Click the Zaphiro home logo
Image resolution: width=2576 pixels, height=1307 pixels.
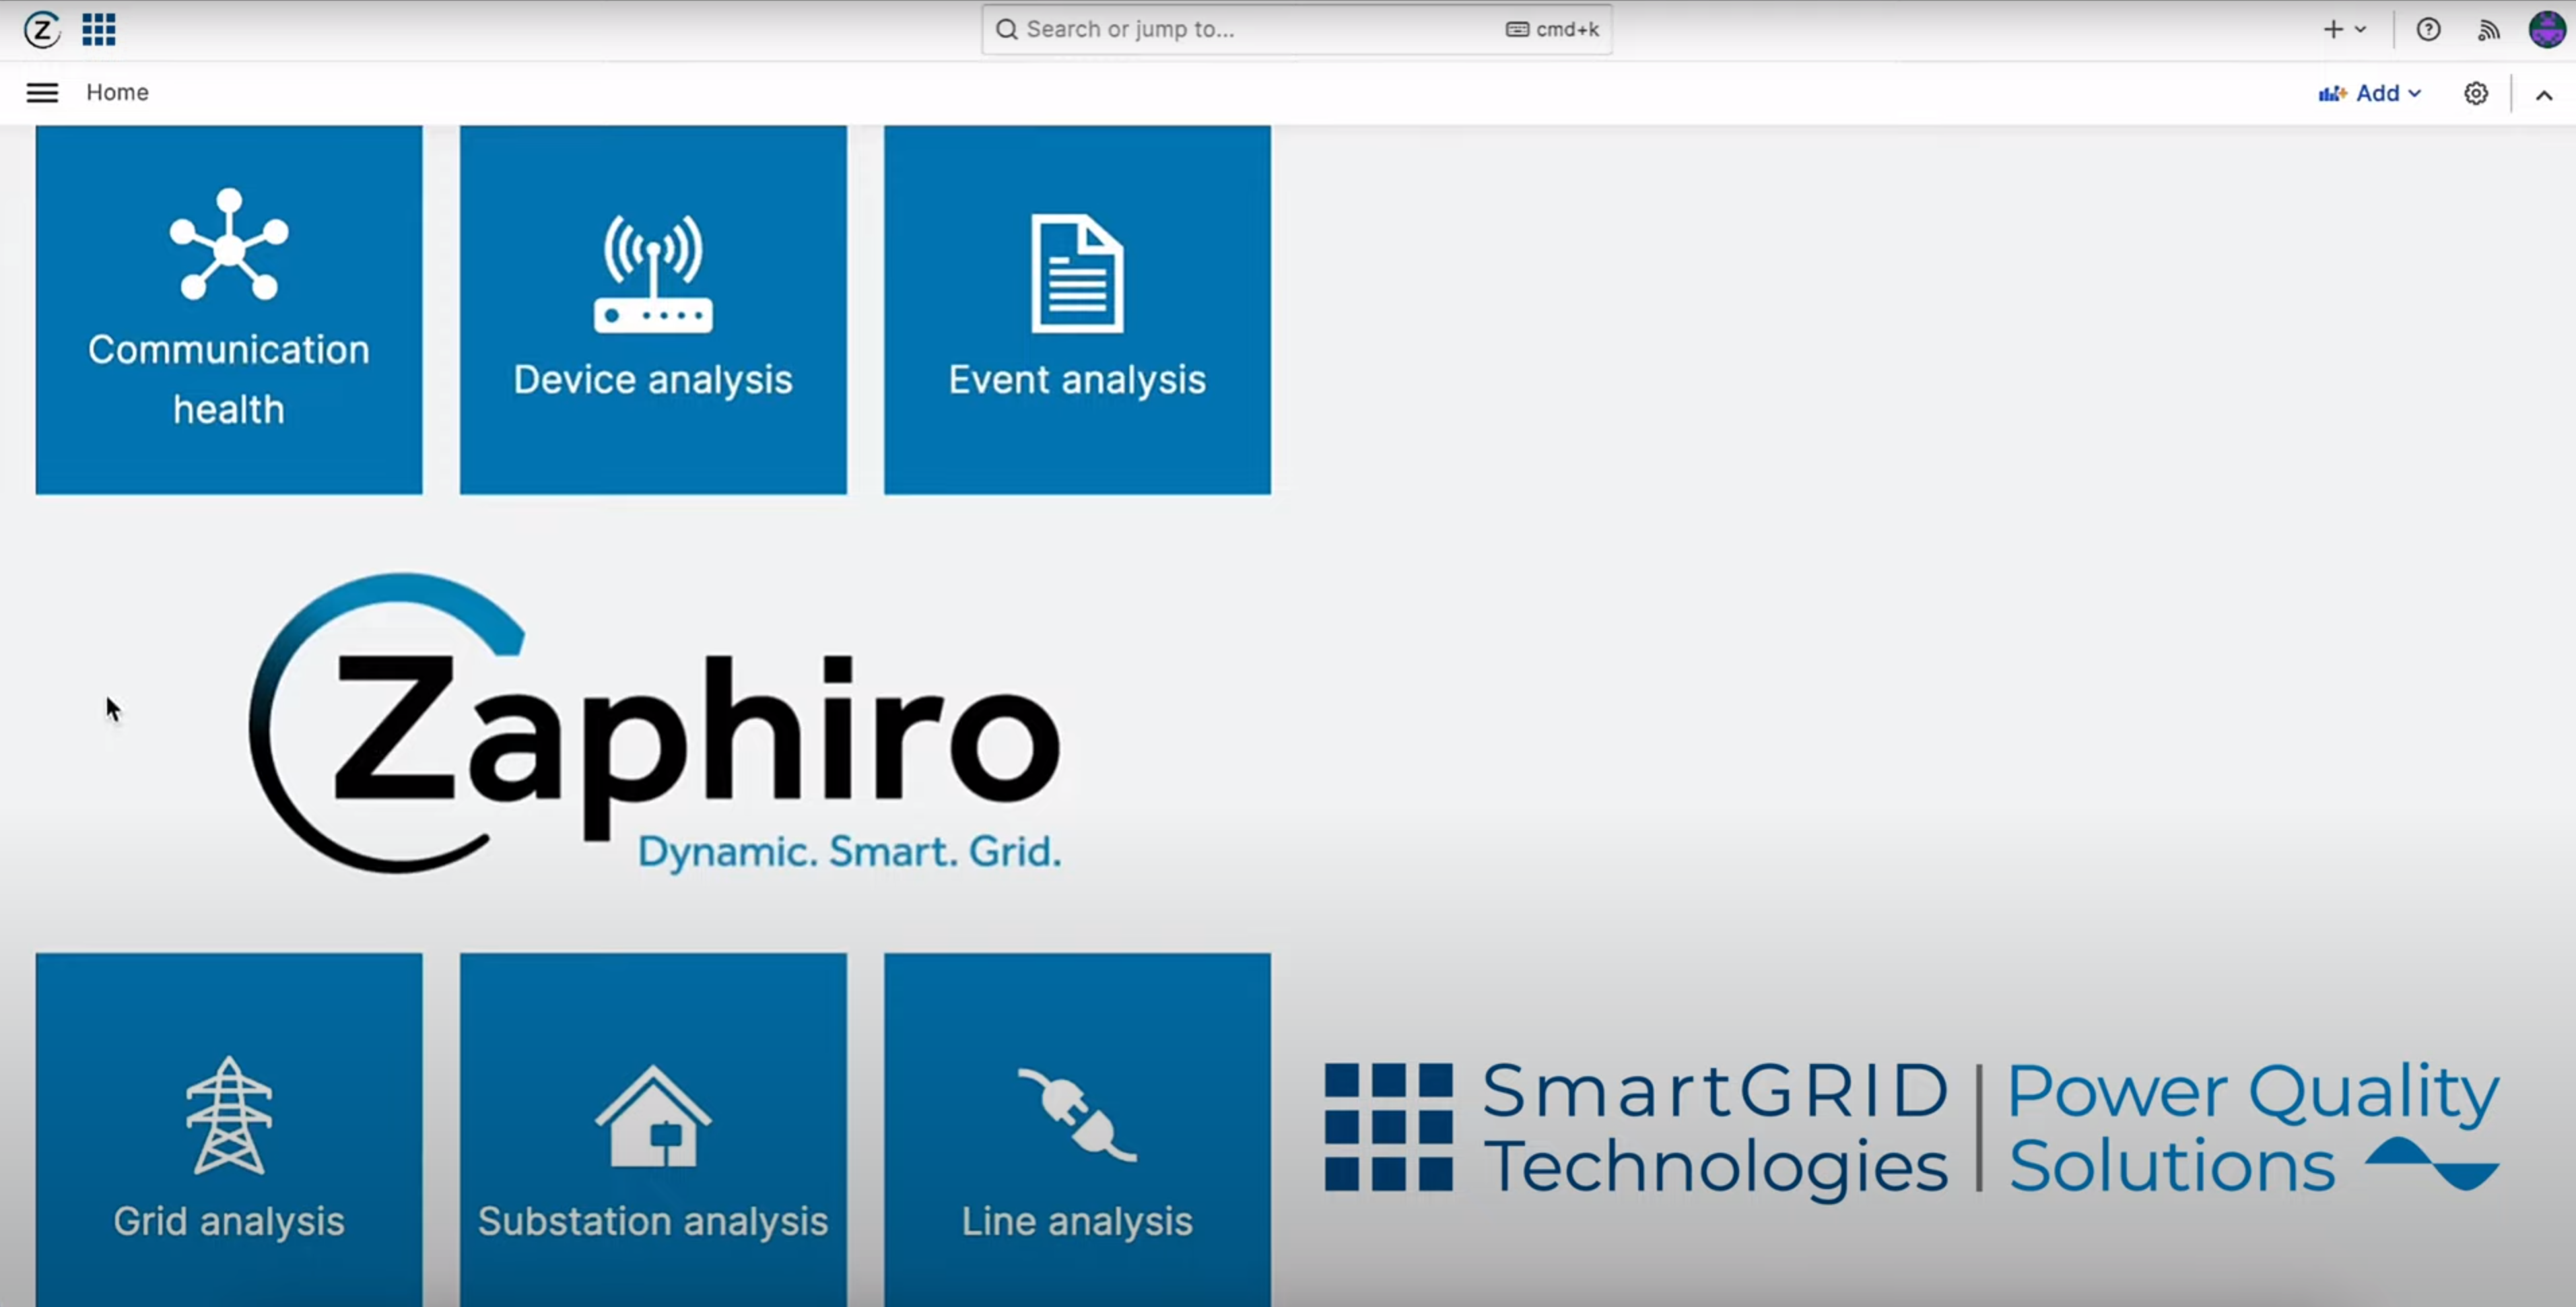point(42,28)
